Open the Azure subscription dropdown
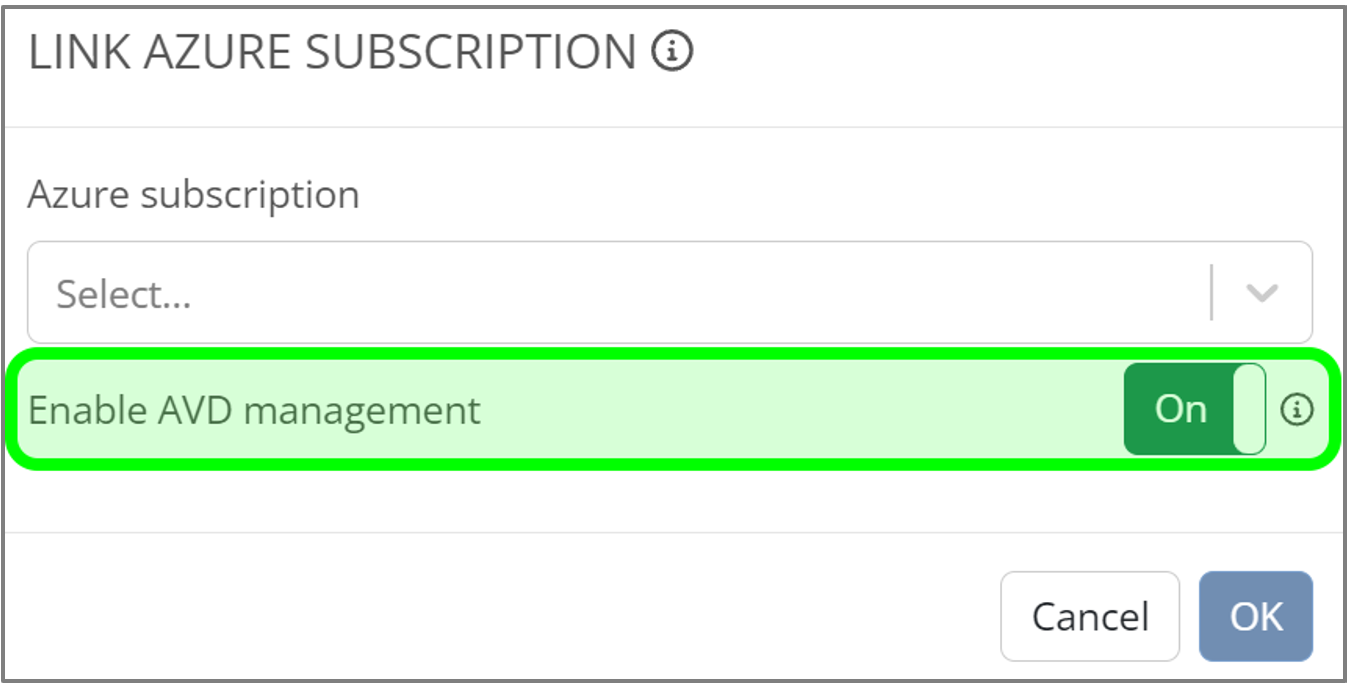 pyautogui.click(x=668, y=293)
